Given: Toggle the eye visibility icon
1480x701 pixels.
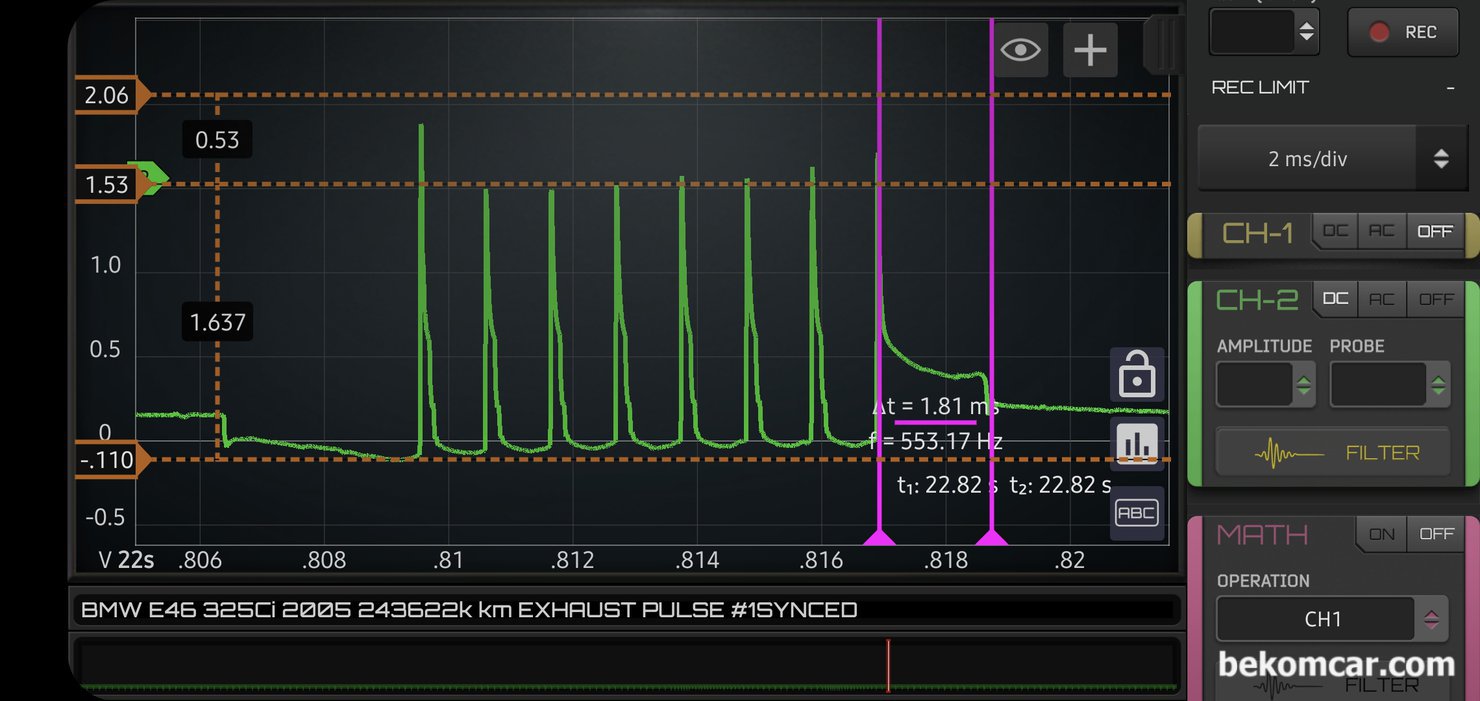Looking at the screenshot, I should pos(1020,50).
